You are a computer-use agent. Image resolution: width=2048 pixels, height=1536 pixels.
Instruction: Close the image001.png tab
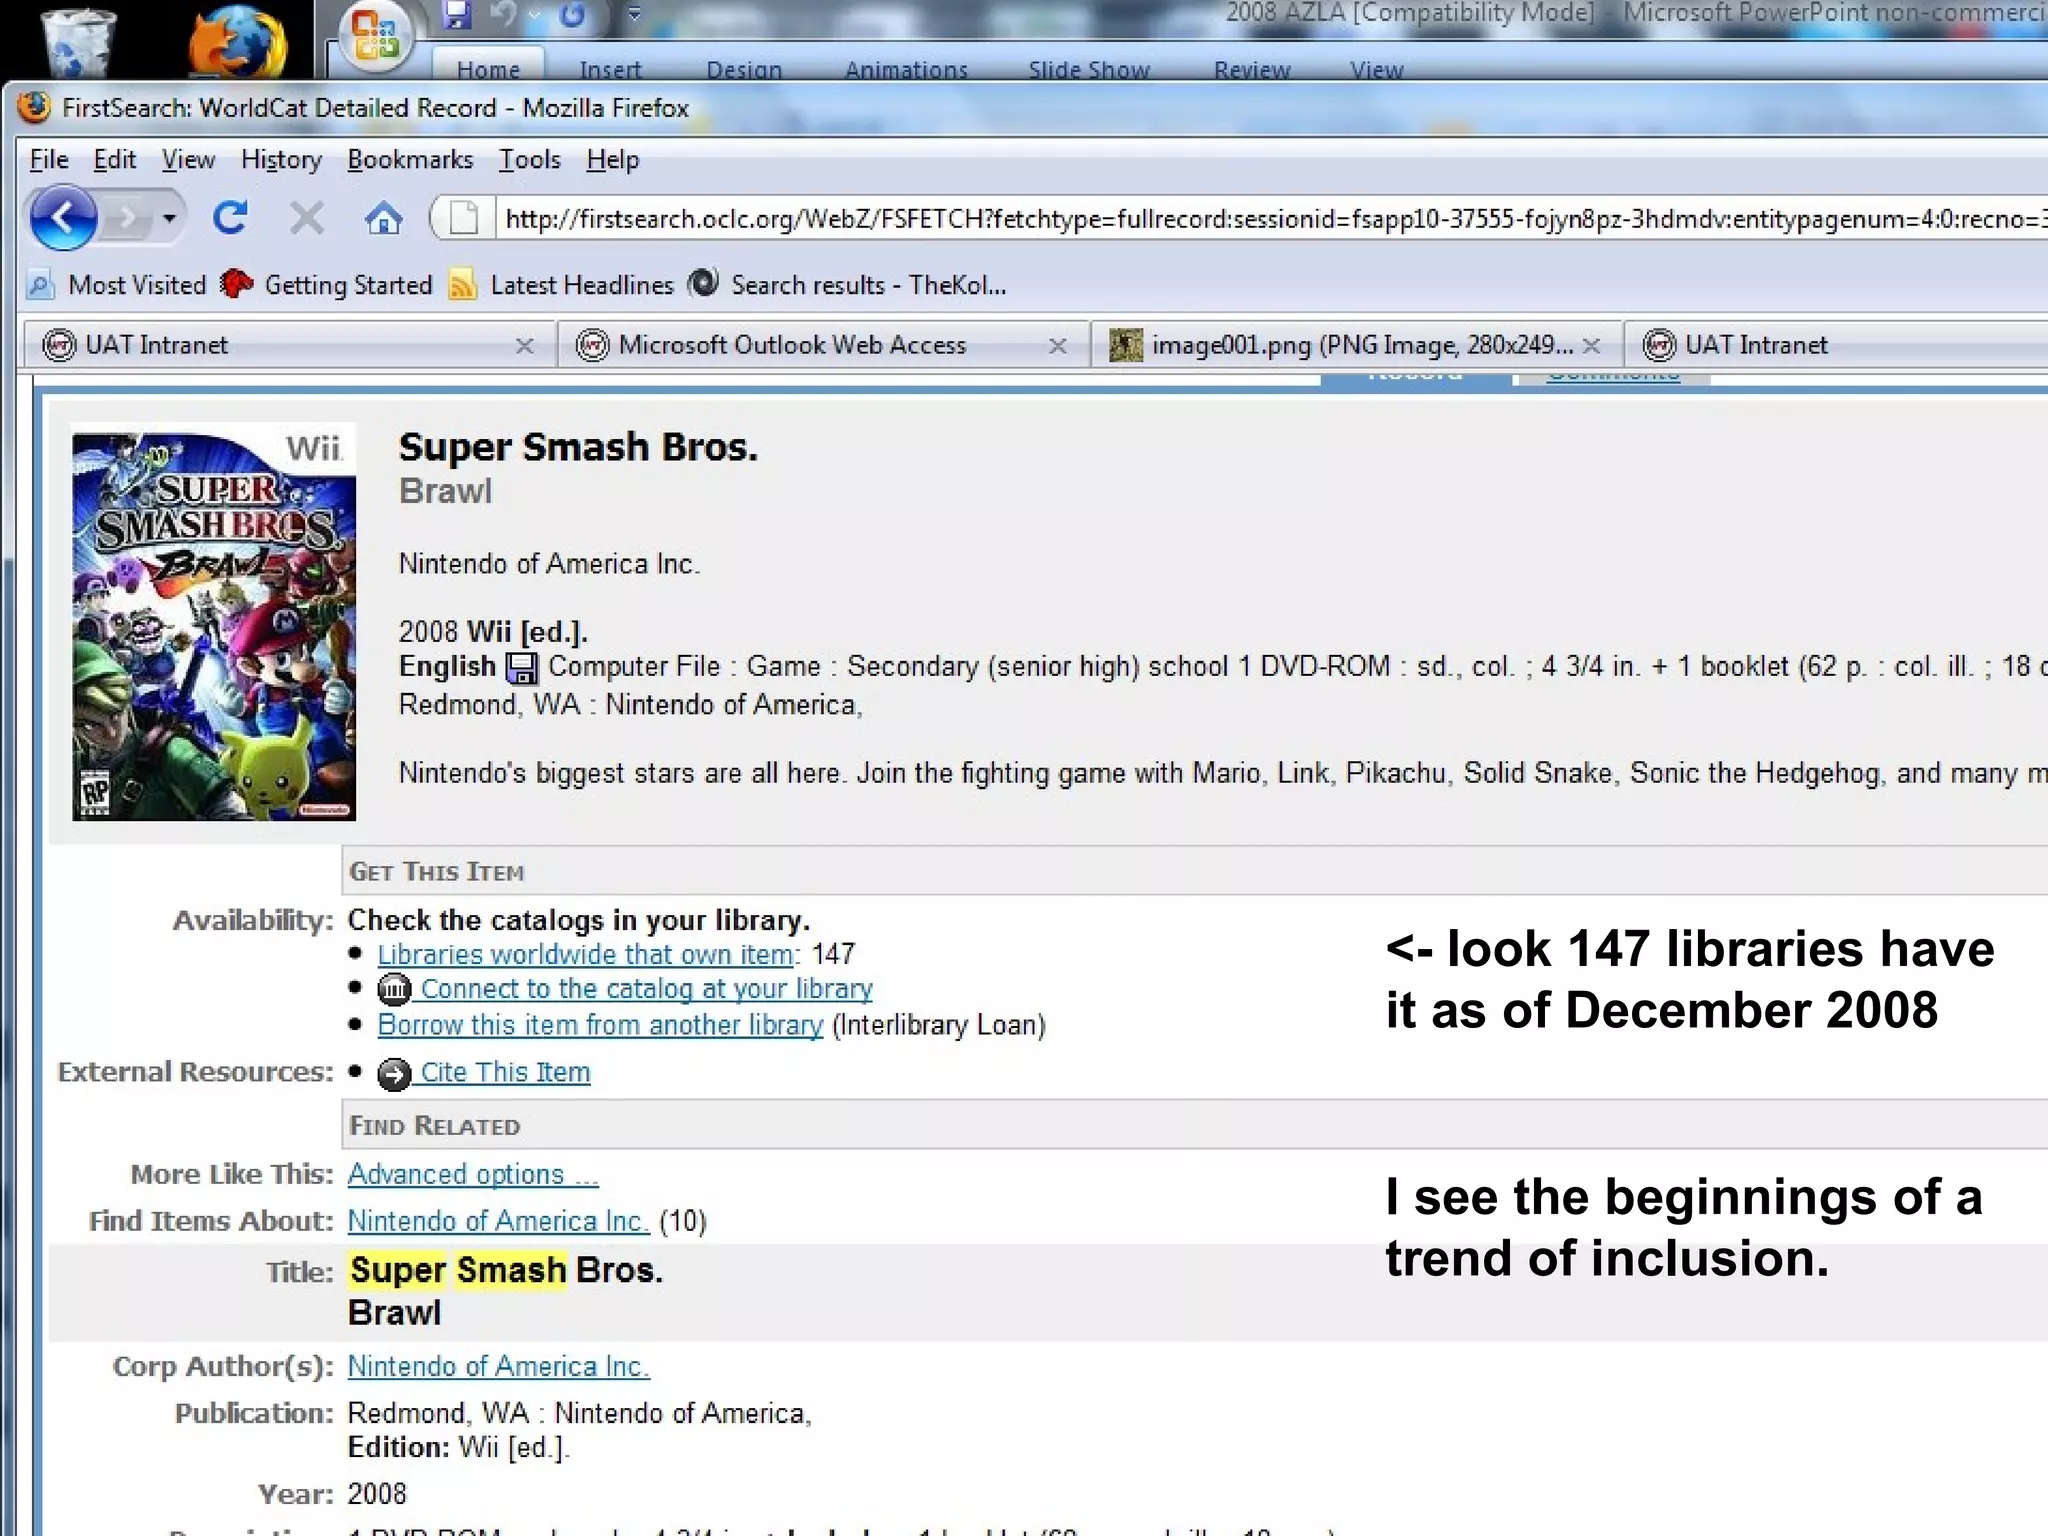point(1592,346)
